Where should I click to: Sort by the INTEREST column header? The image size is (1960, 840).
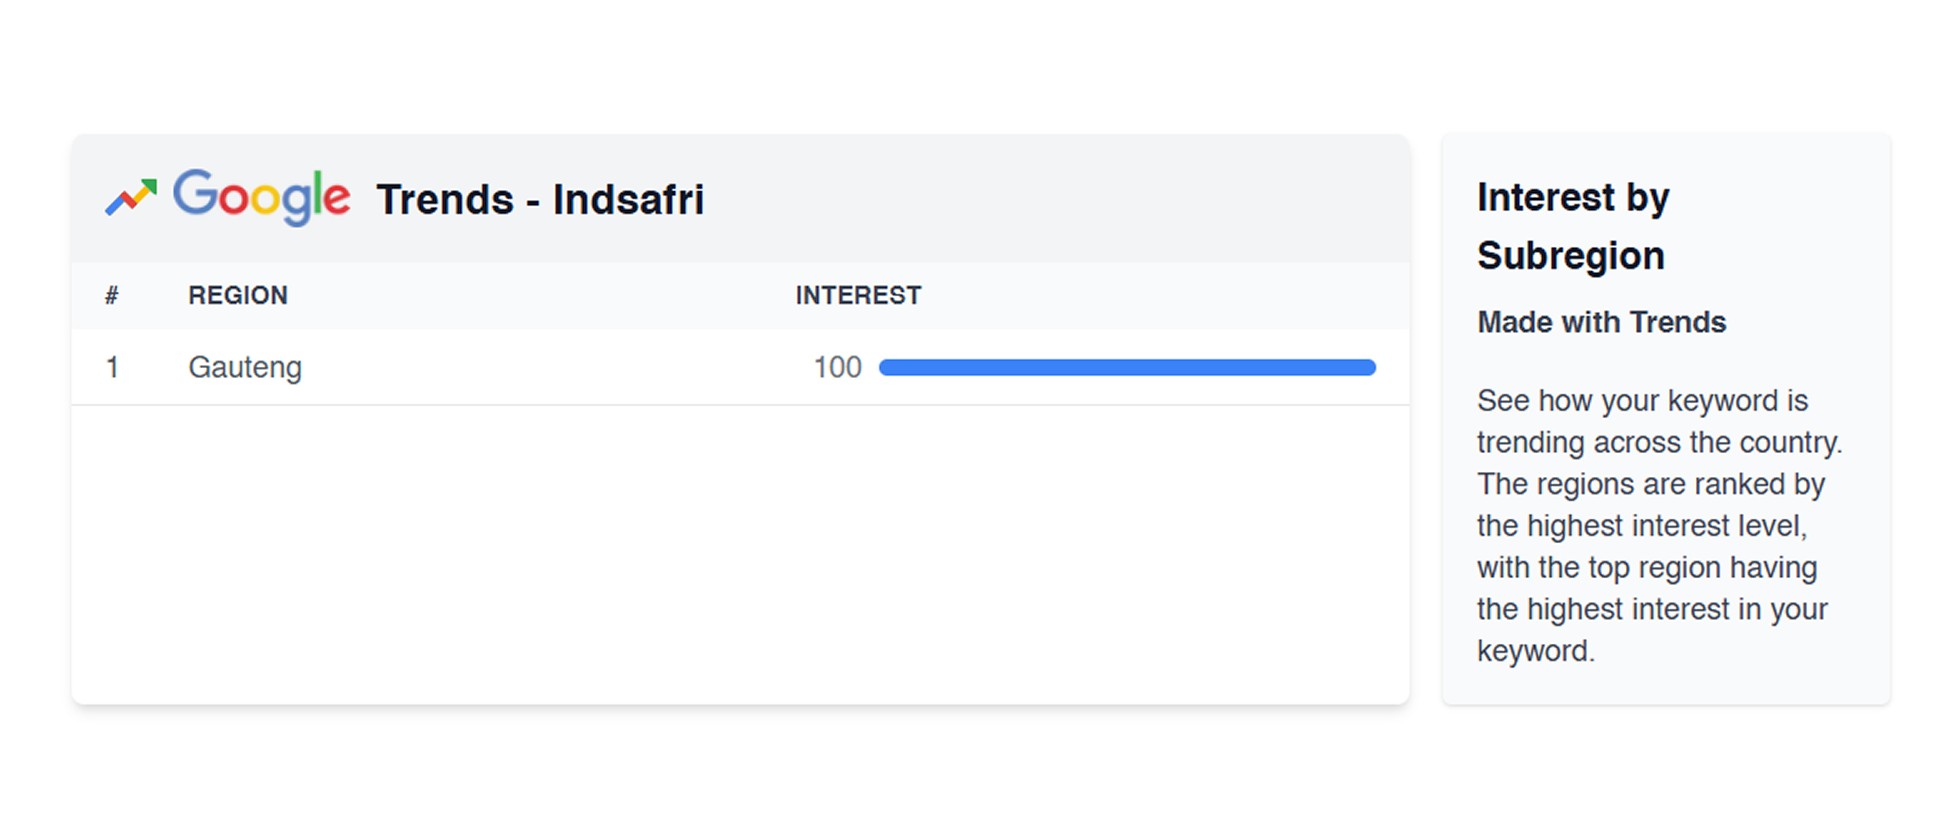(x=858, y=295)
